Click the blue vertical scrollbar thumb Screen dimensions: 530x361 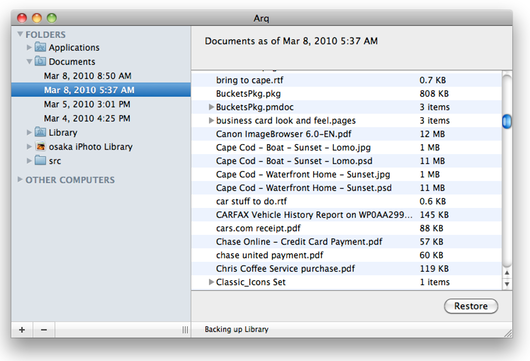(507, 121)
